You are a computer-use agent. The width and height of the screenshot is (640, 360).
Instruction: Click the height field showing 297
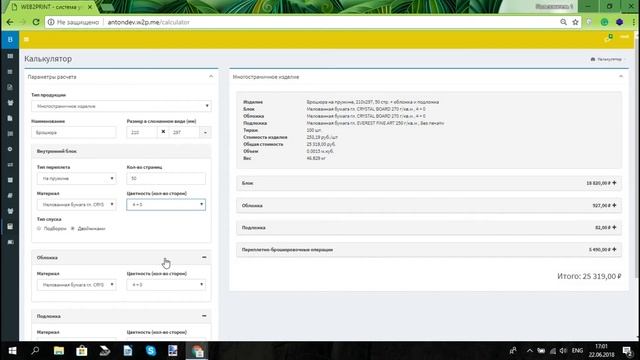[x=184, y=132]
